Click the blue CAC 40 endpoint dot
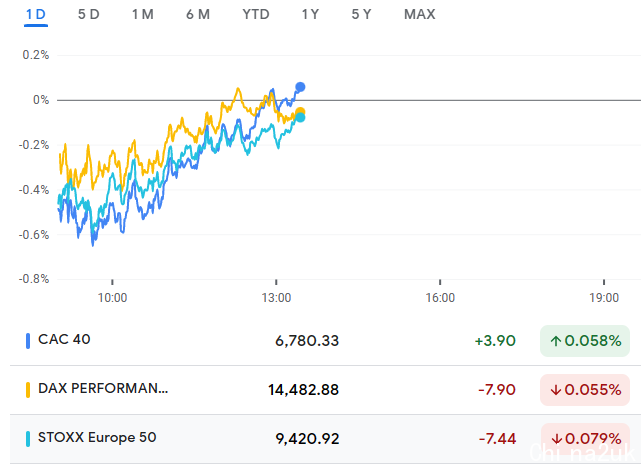The width and height of the screenshot is (641, 465). coord(300,87)
